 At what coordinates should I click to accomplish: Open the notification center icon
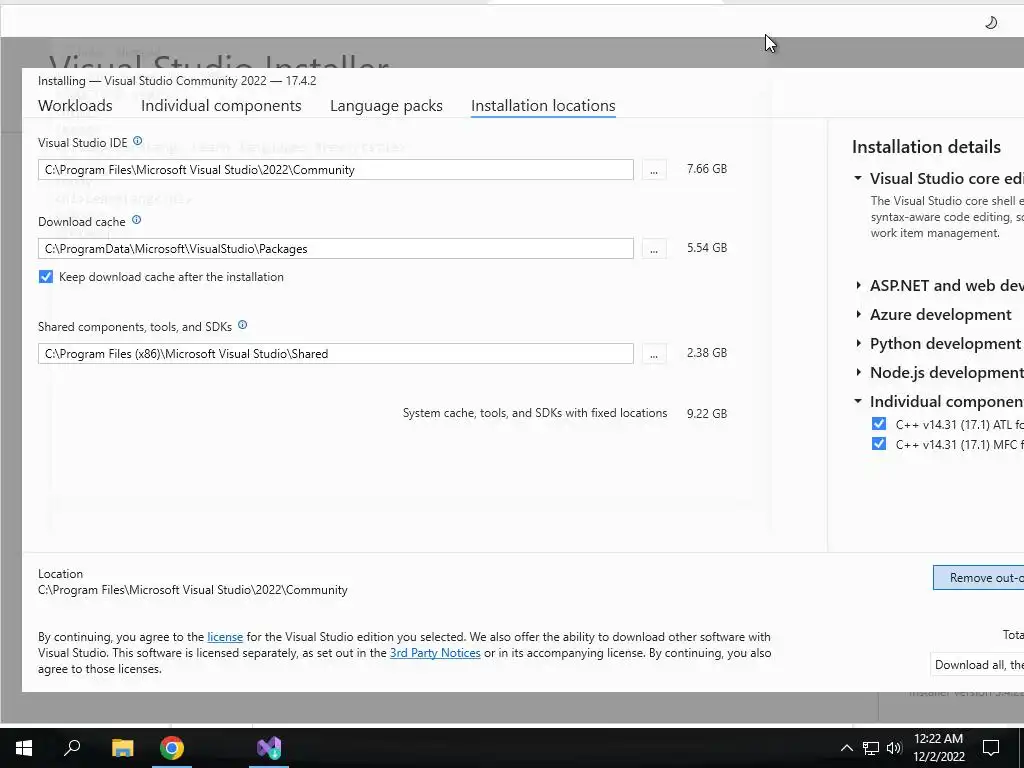click(991, 748)
